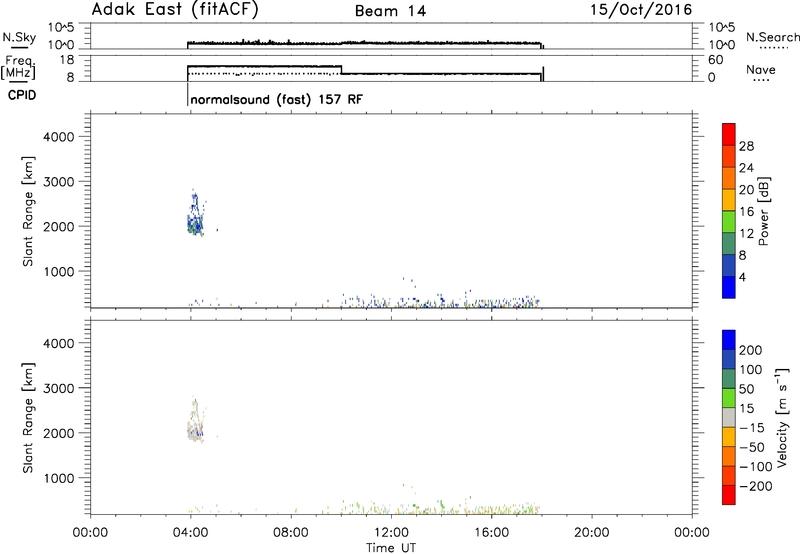Screen dimensions: 800x554
Task: Click the "Nave" legend label
Action: pyautogui.click(x=761, y=70)
